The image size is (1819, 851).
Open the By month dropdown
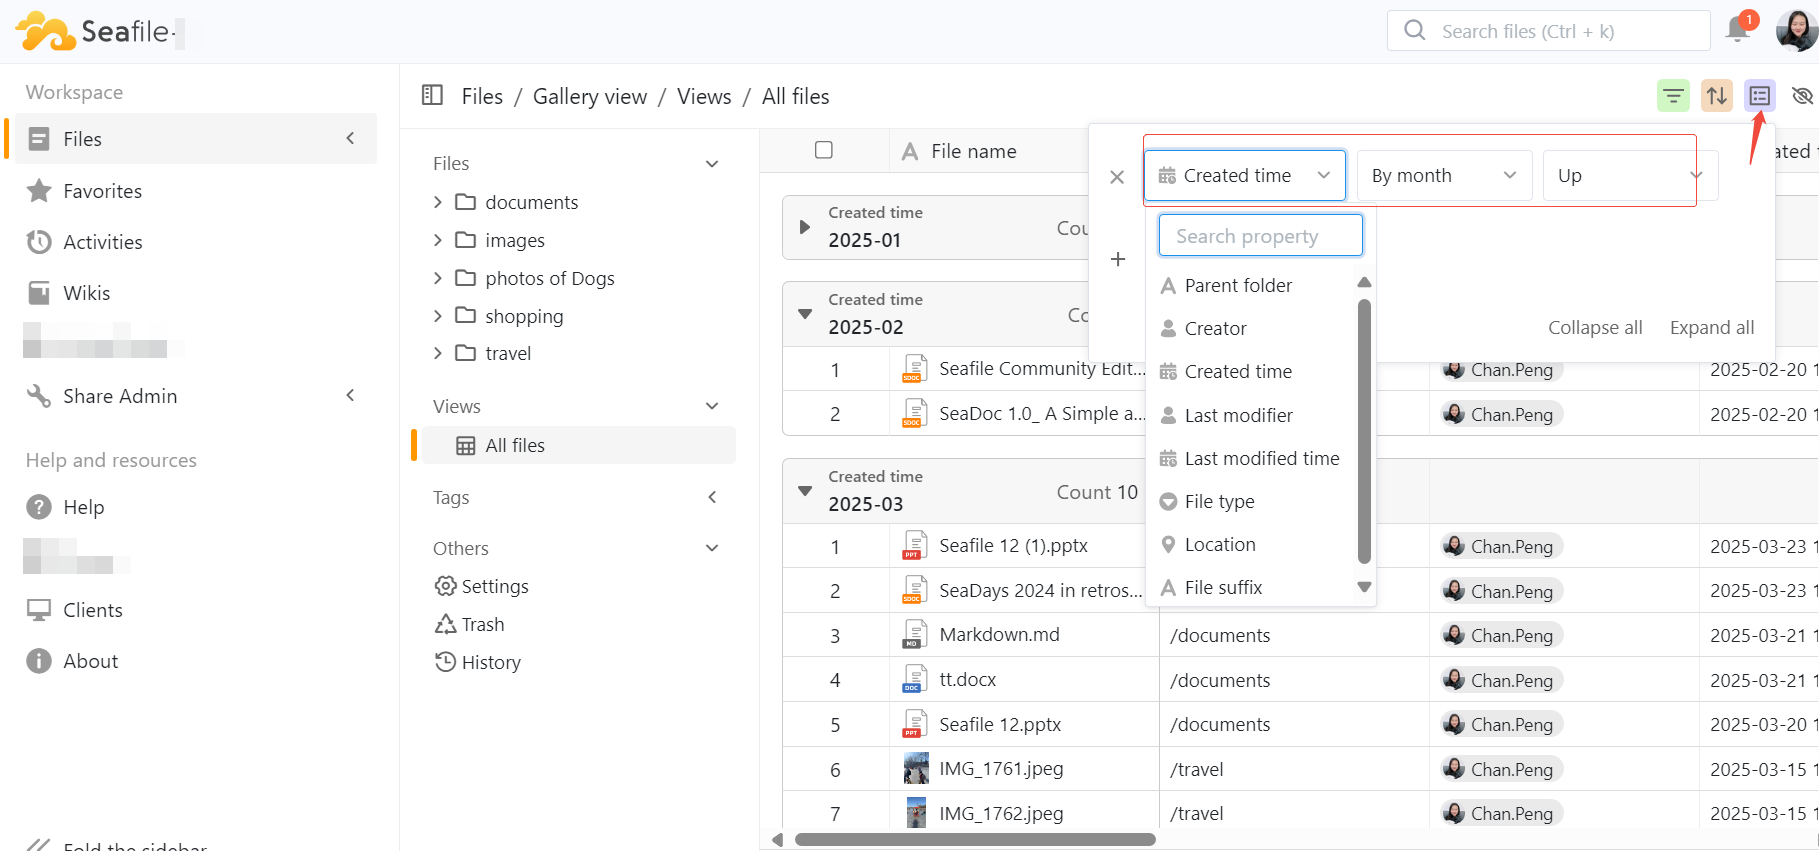click(x=1443, y=176)
